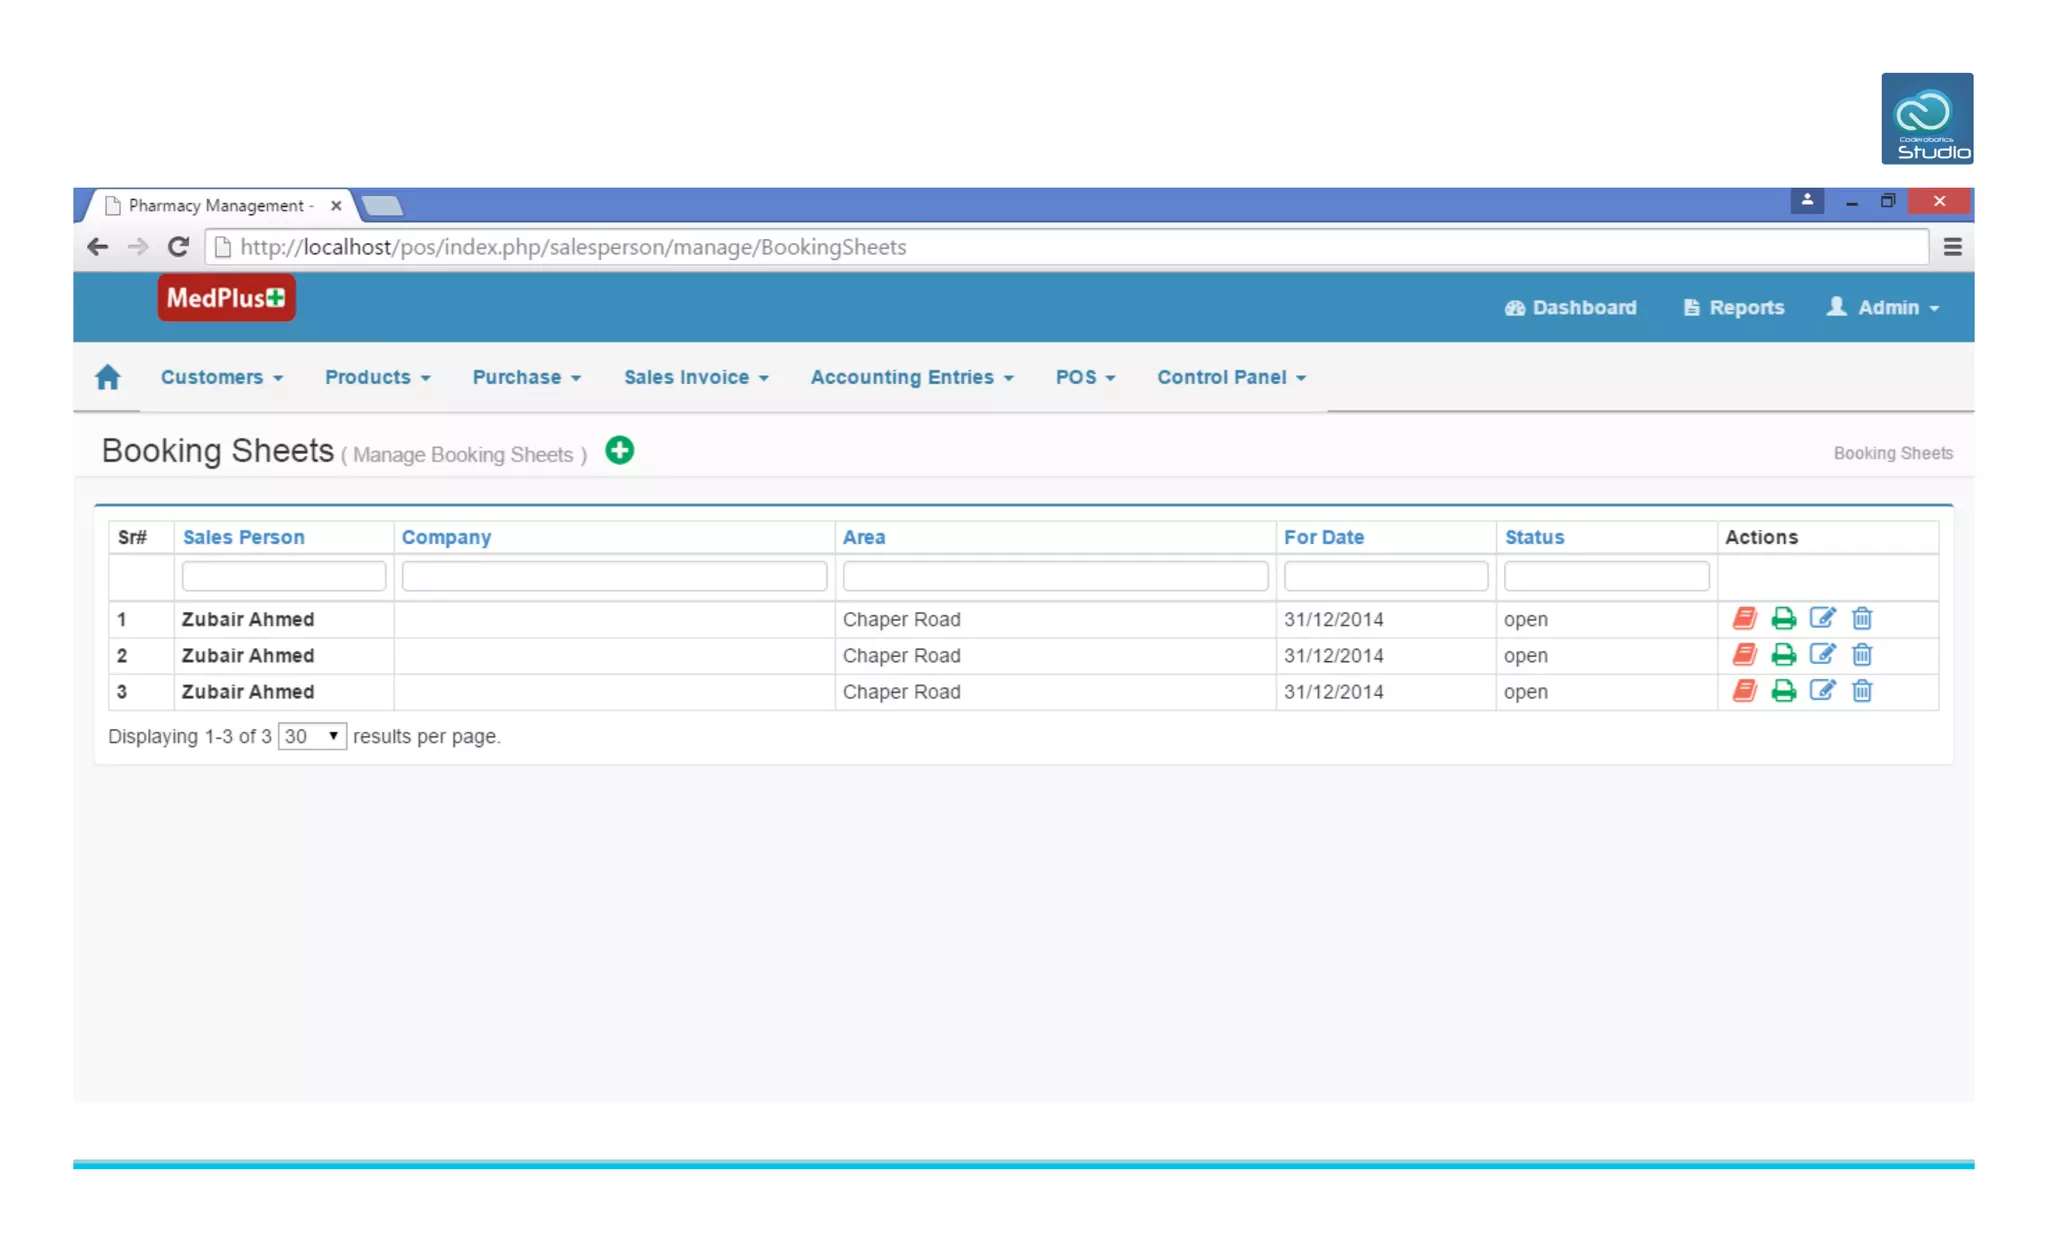Image resolution: width=2048 pixels, height=1243 pixels.
Task: Open the browser hamburger menu
Action: (1952, 247)
